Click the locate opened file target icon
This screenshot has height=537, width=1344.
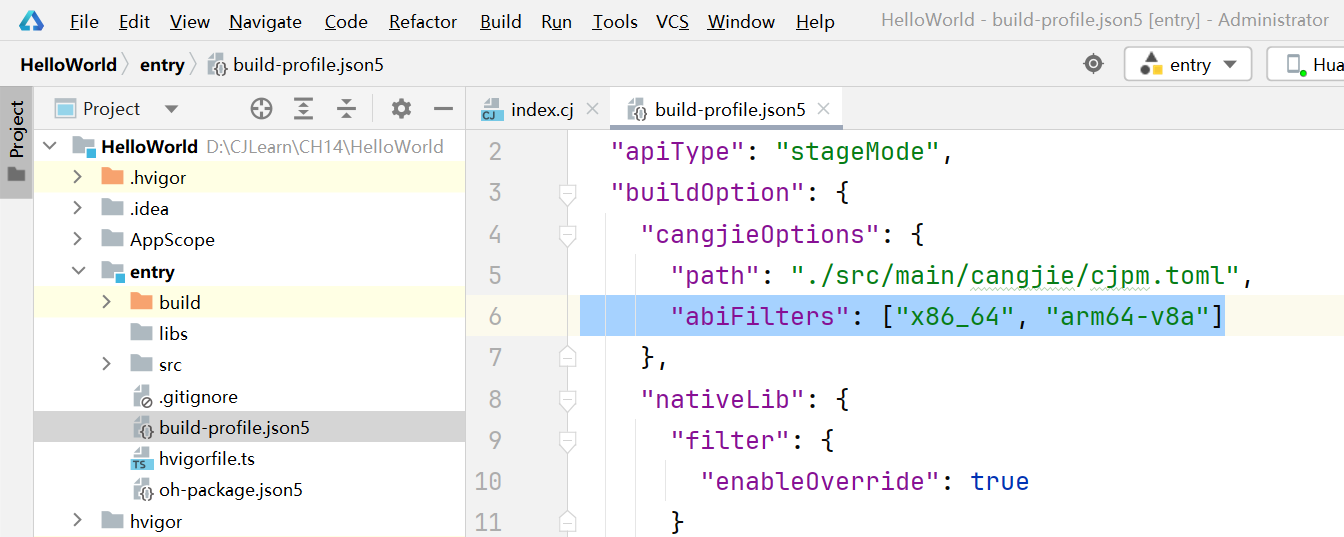(261, 109)
